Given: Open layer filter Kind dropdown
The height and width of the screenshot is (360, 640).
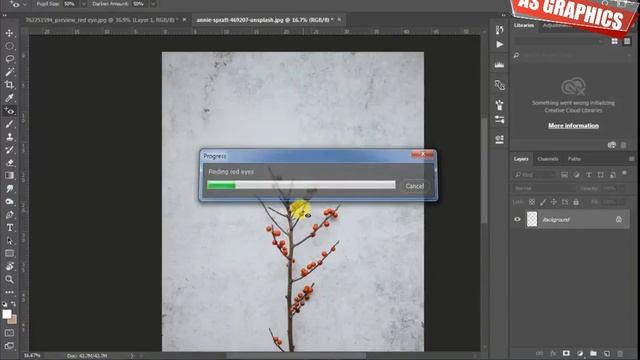Looking at the screenshot, I should [535, 175].
